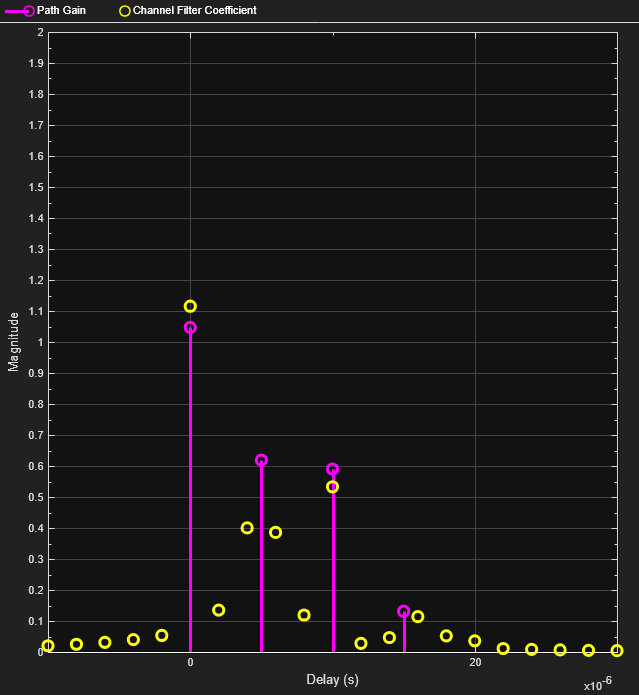Pick the smallest magenta marker near magnitude 0.13
Screen dimensions: 639x695
pos(404,611)
